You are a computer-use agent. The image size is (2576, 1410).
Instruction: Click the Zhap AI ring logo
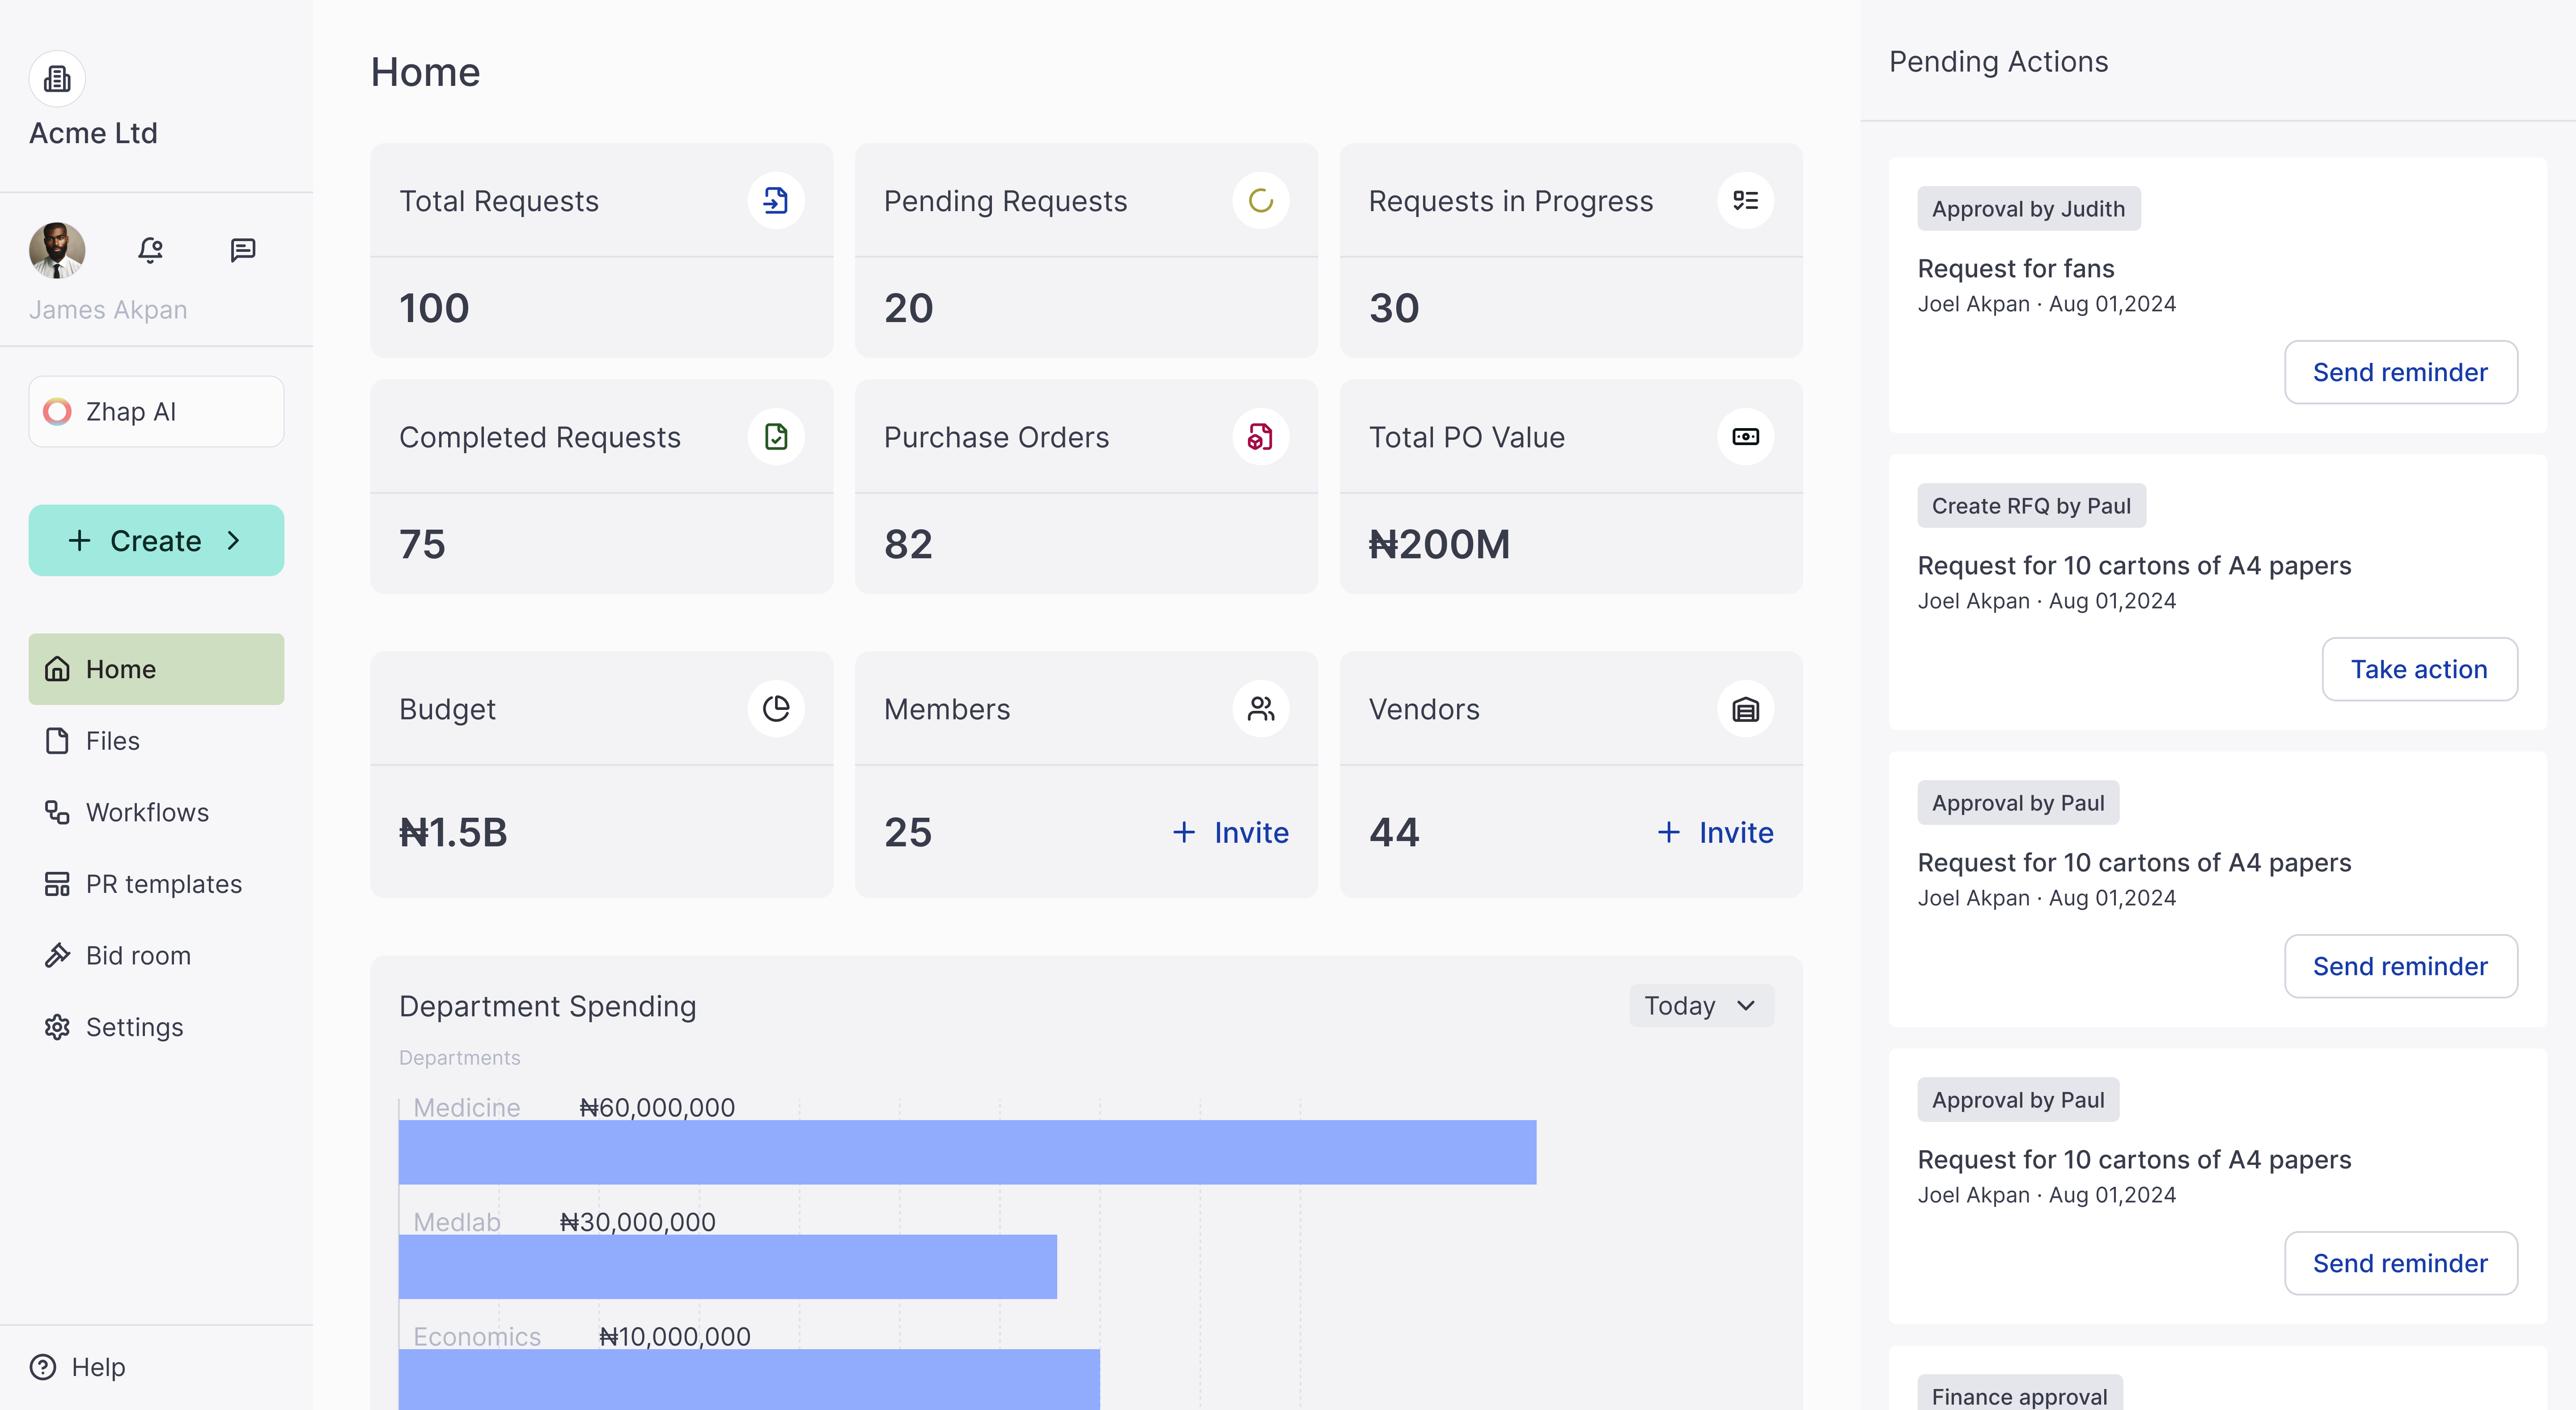pos(57,411)
